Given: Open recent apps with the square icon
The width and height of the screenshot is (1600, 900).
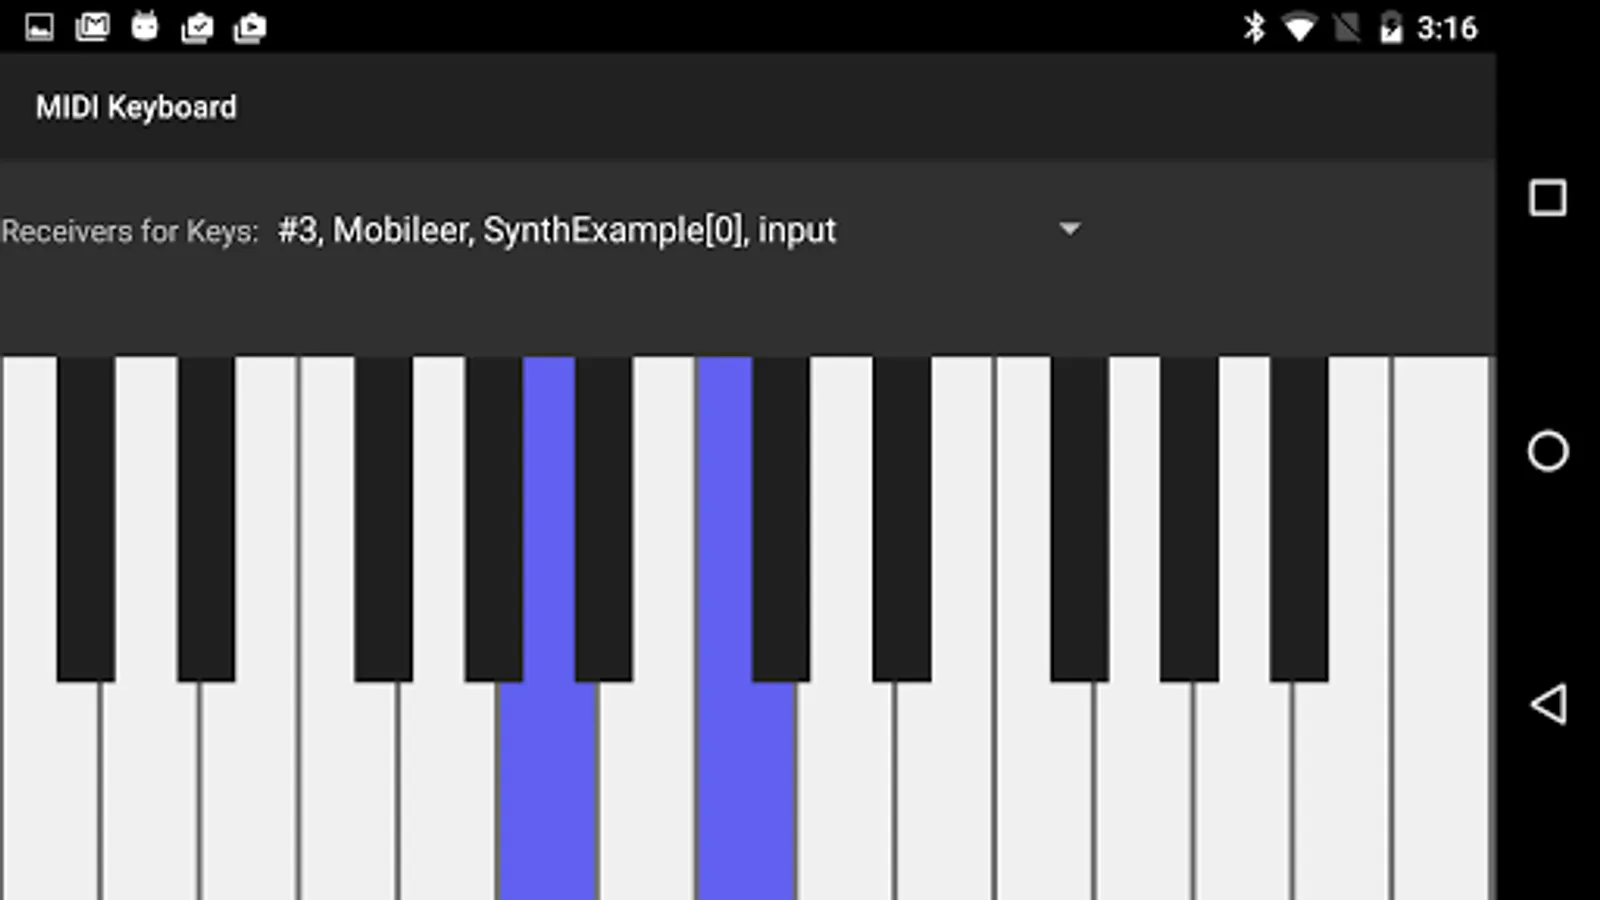Looking at the screenshot, I should click(x=1548, y=198).
